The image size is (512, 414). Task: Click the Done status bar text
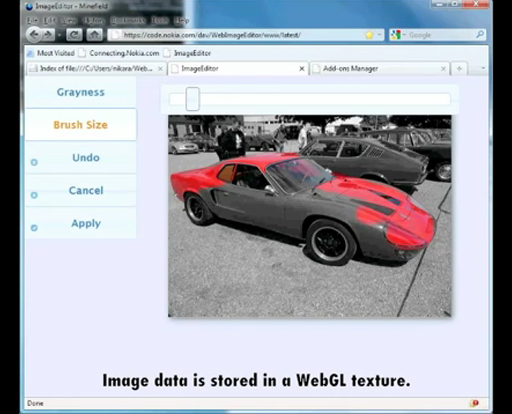(x=35, y=403)
